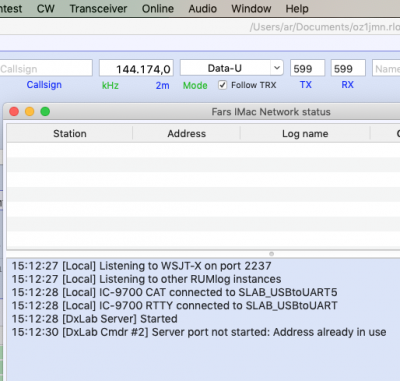Expand the Data-U mode dropdown
Screen dimensions: 400x381
pos(277,68)
